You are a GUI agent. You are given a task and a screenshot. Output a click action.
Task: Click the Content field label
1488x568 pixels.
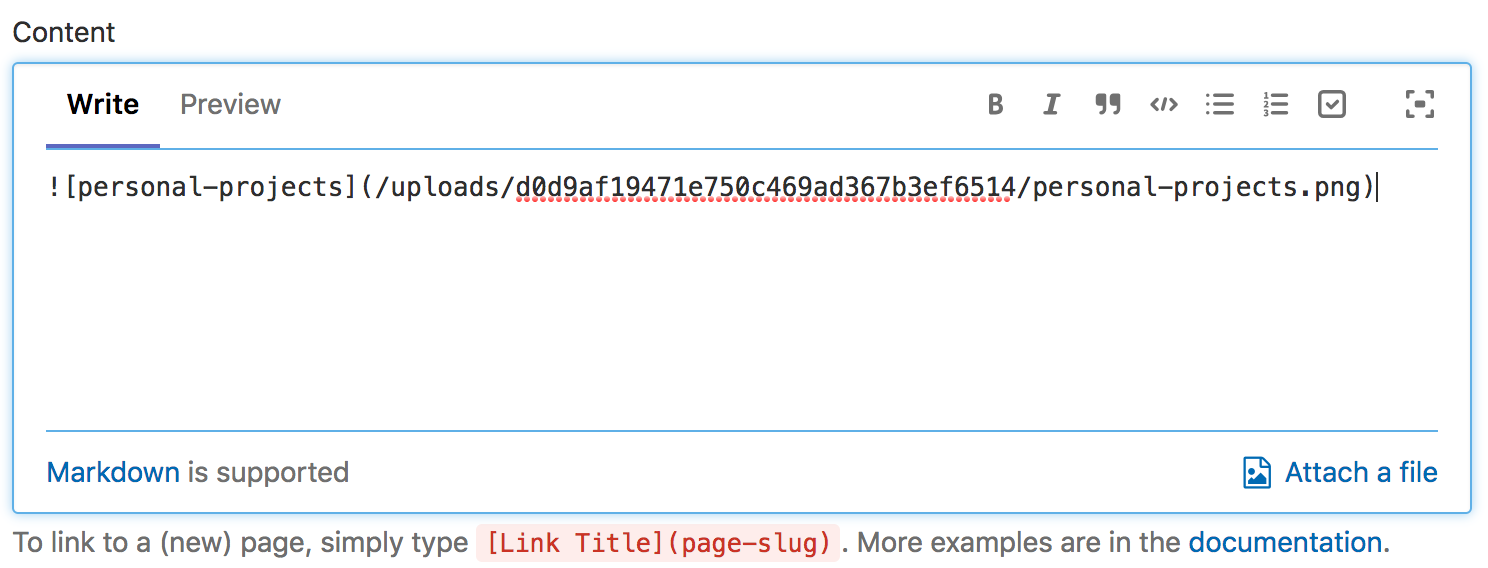coord(64,32)
